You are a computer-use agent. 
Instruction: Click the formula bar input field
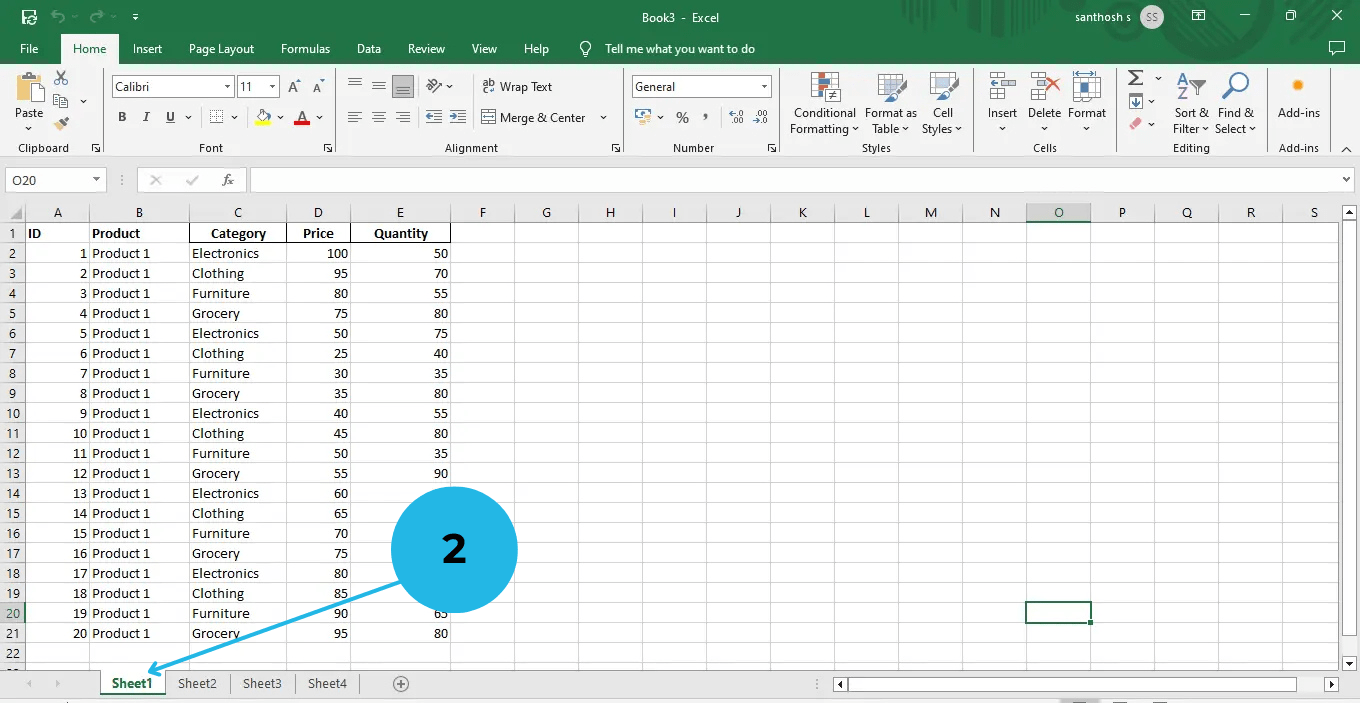[700, 180]
